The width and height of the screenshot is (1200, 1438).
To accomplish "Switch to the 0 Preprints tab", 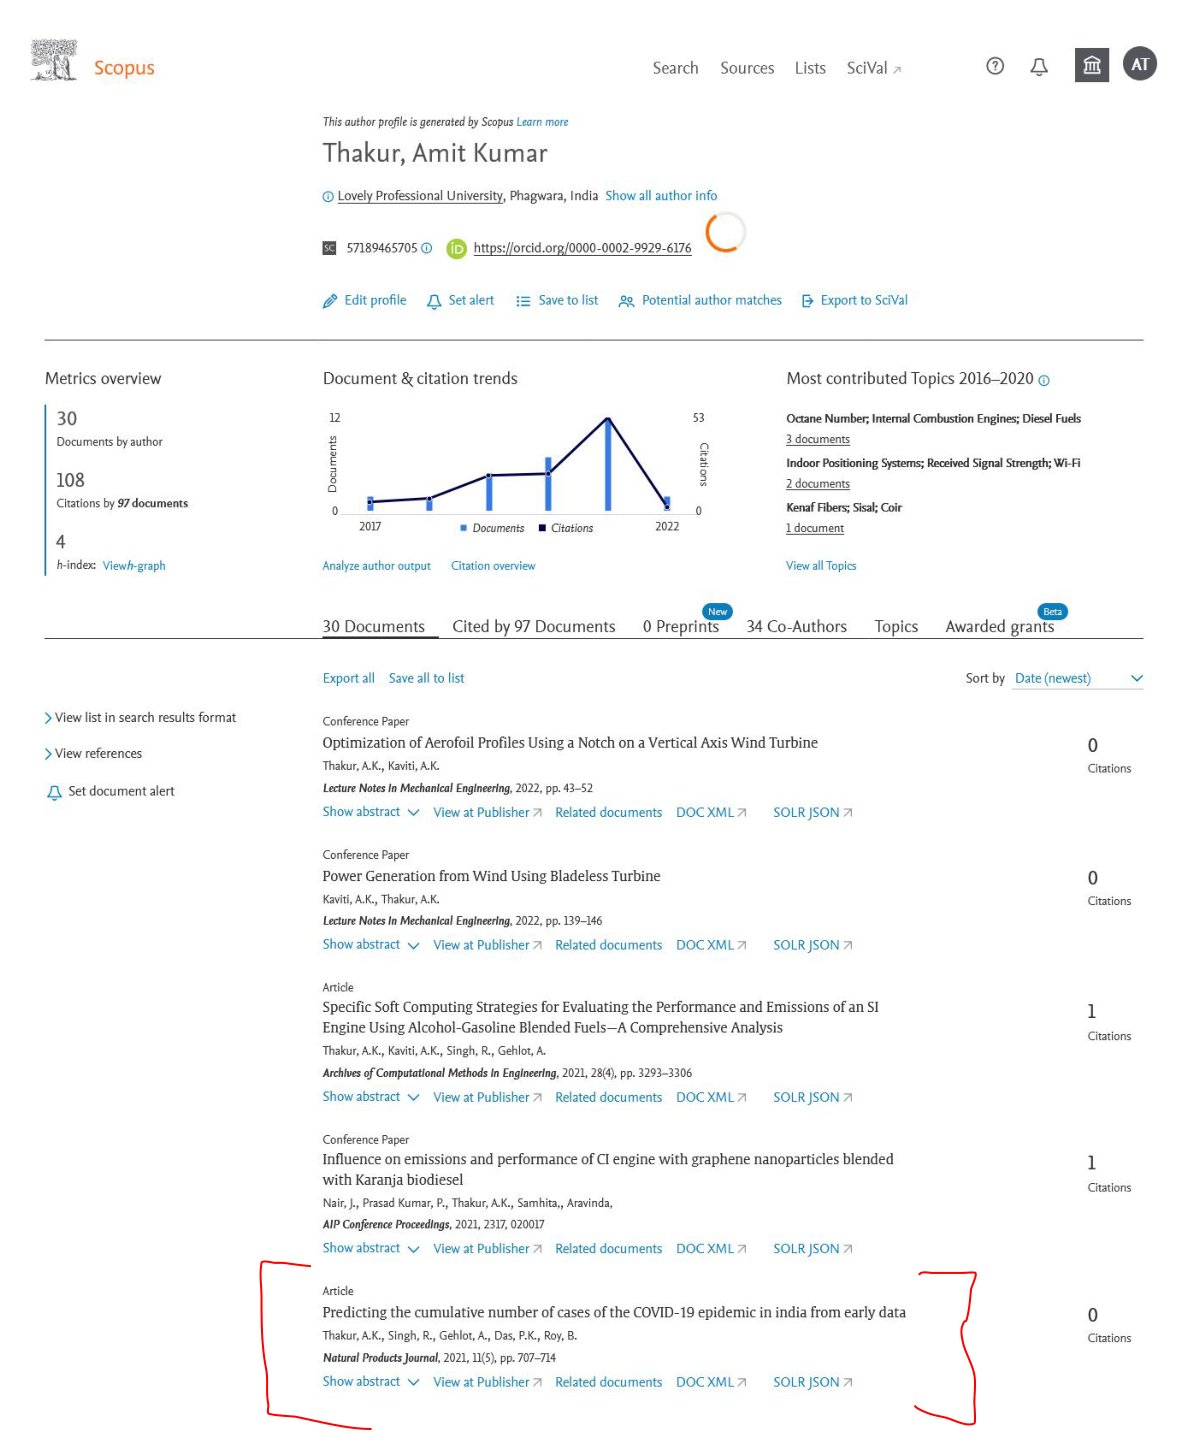I will pos(680,626).
